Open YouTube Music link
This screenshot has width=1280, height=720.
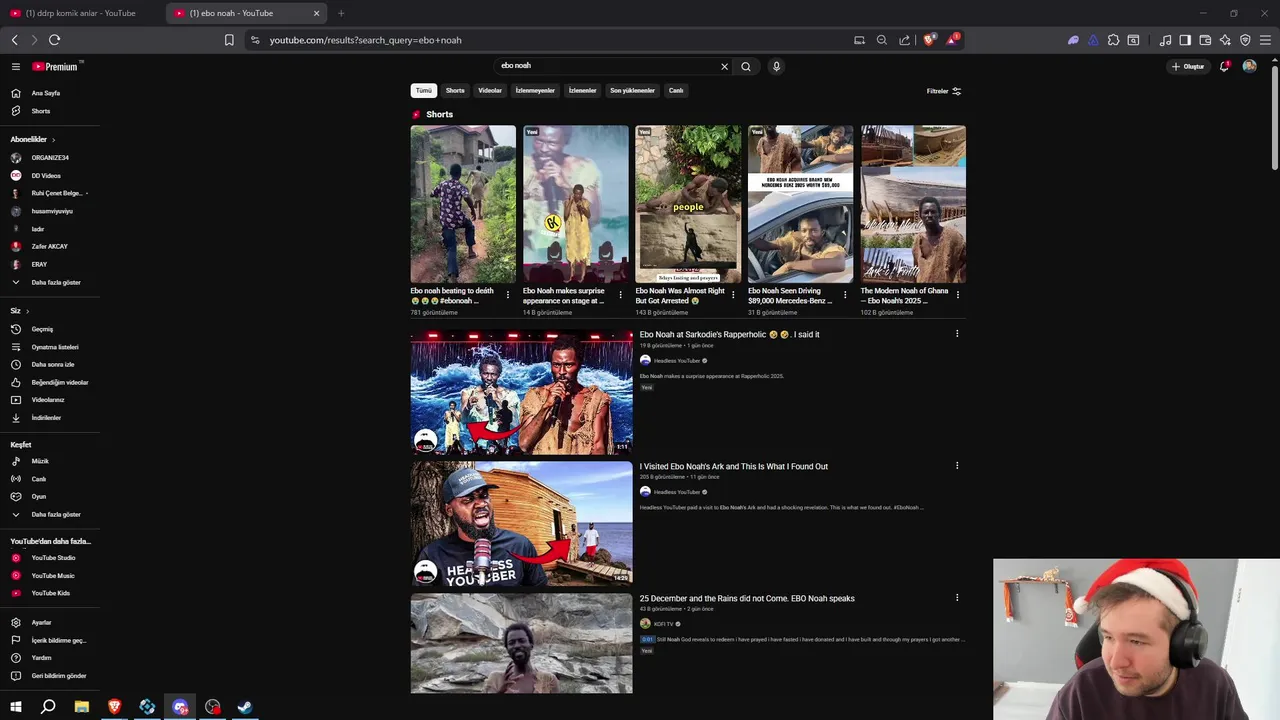(x=50, y=576)
